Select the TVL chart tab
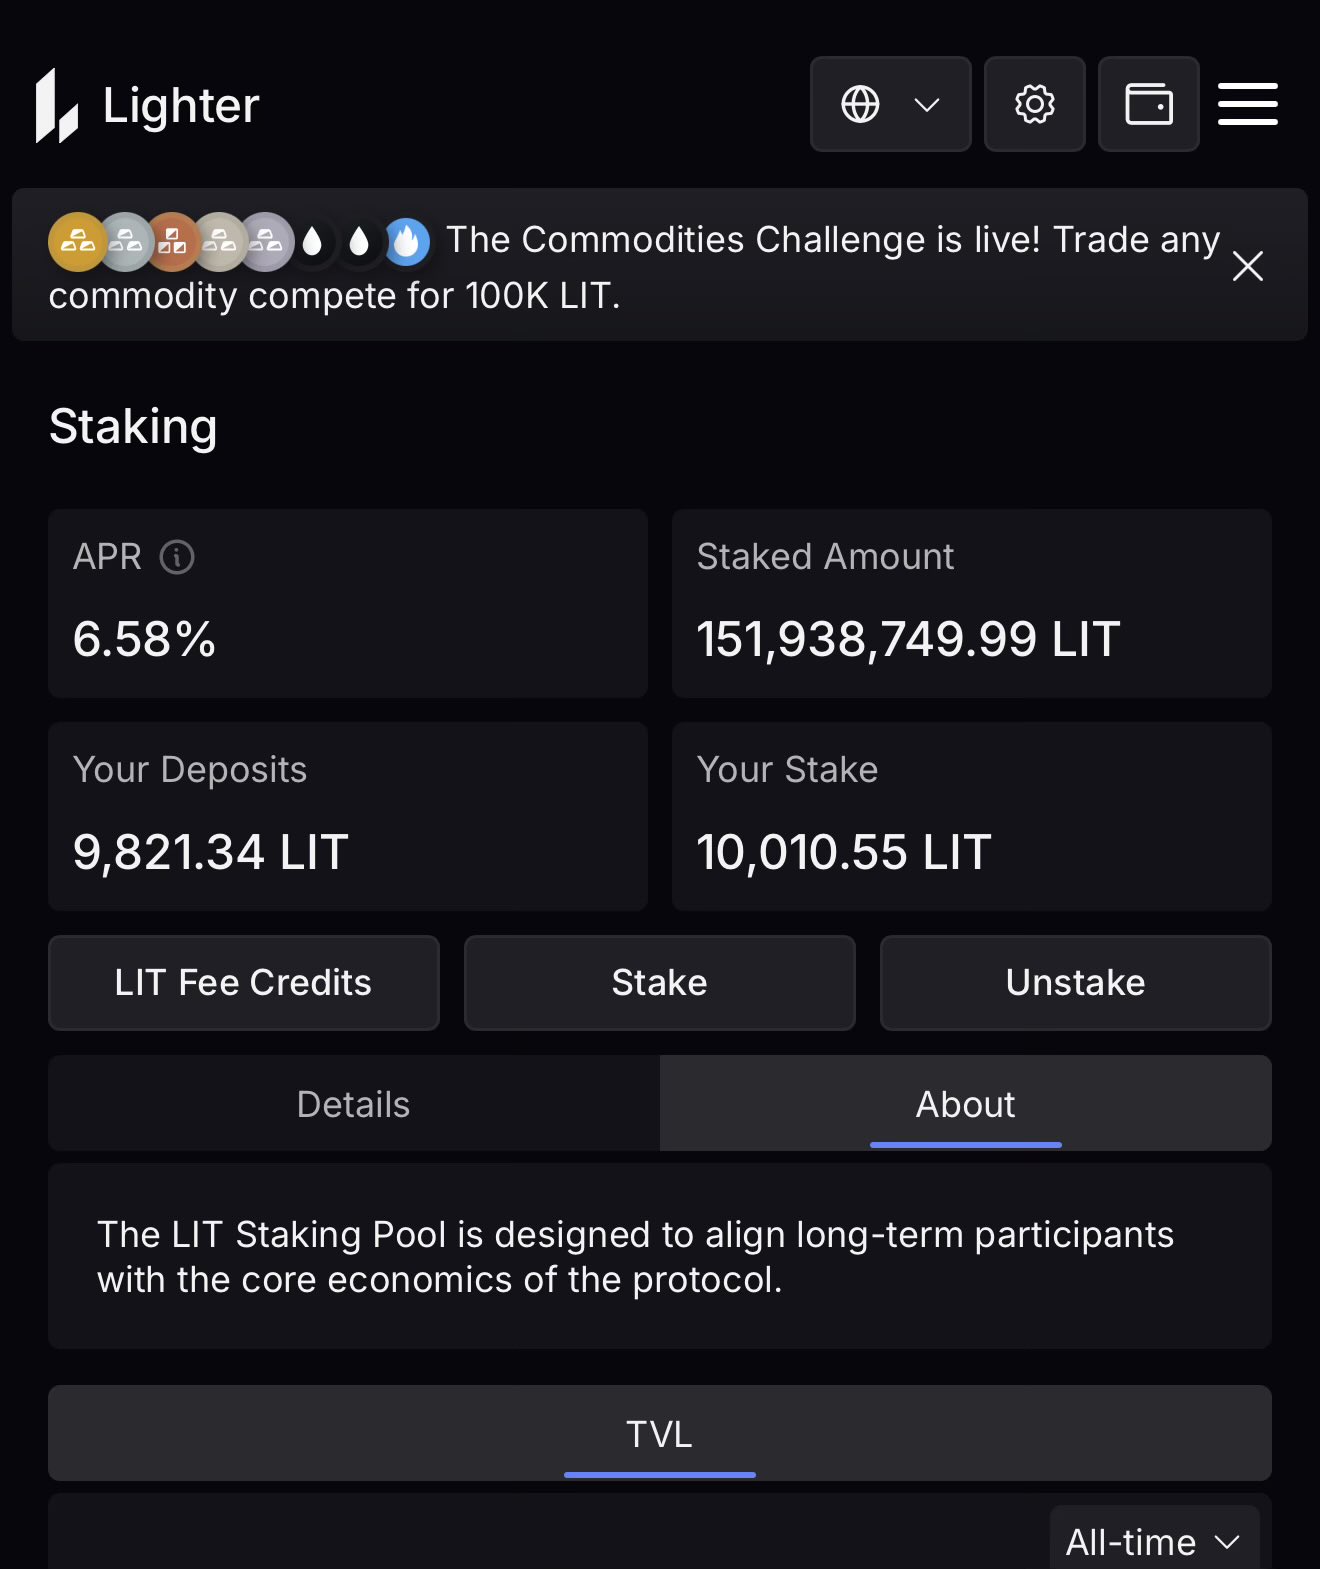This screenshot has height=1569, width=1320. (659, 1434)
